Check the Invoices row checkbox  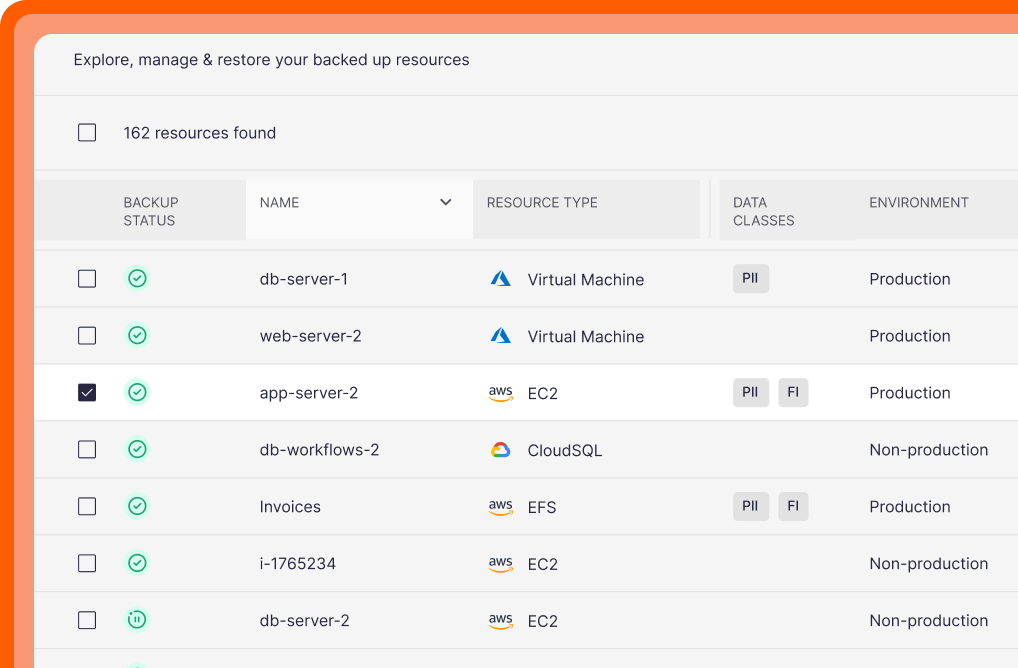(x=87, y=506)
